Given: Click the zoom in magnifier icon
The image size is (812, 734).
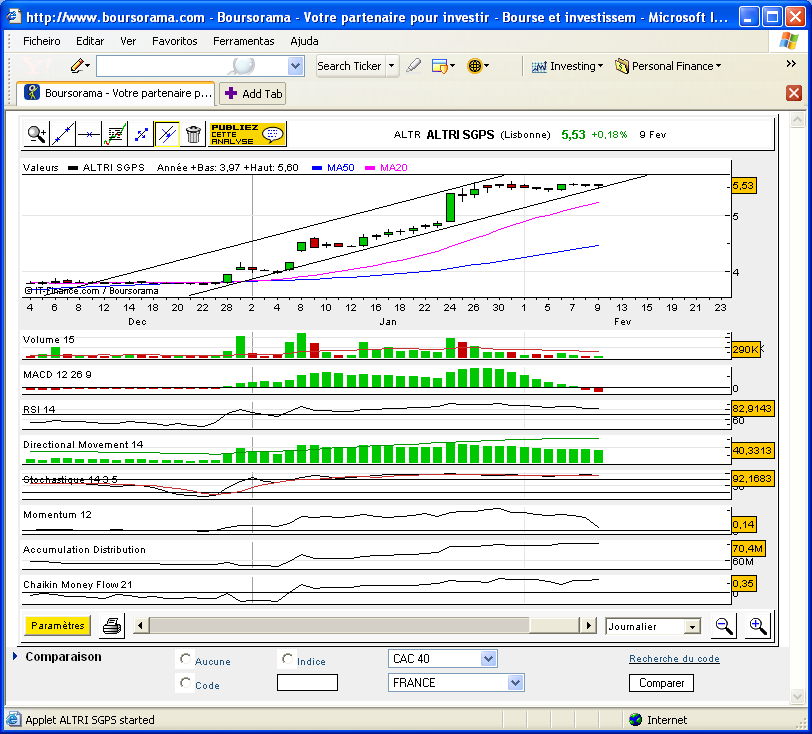Looking at the screenshot, I should pos(758,626).
